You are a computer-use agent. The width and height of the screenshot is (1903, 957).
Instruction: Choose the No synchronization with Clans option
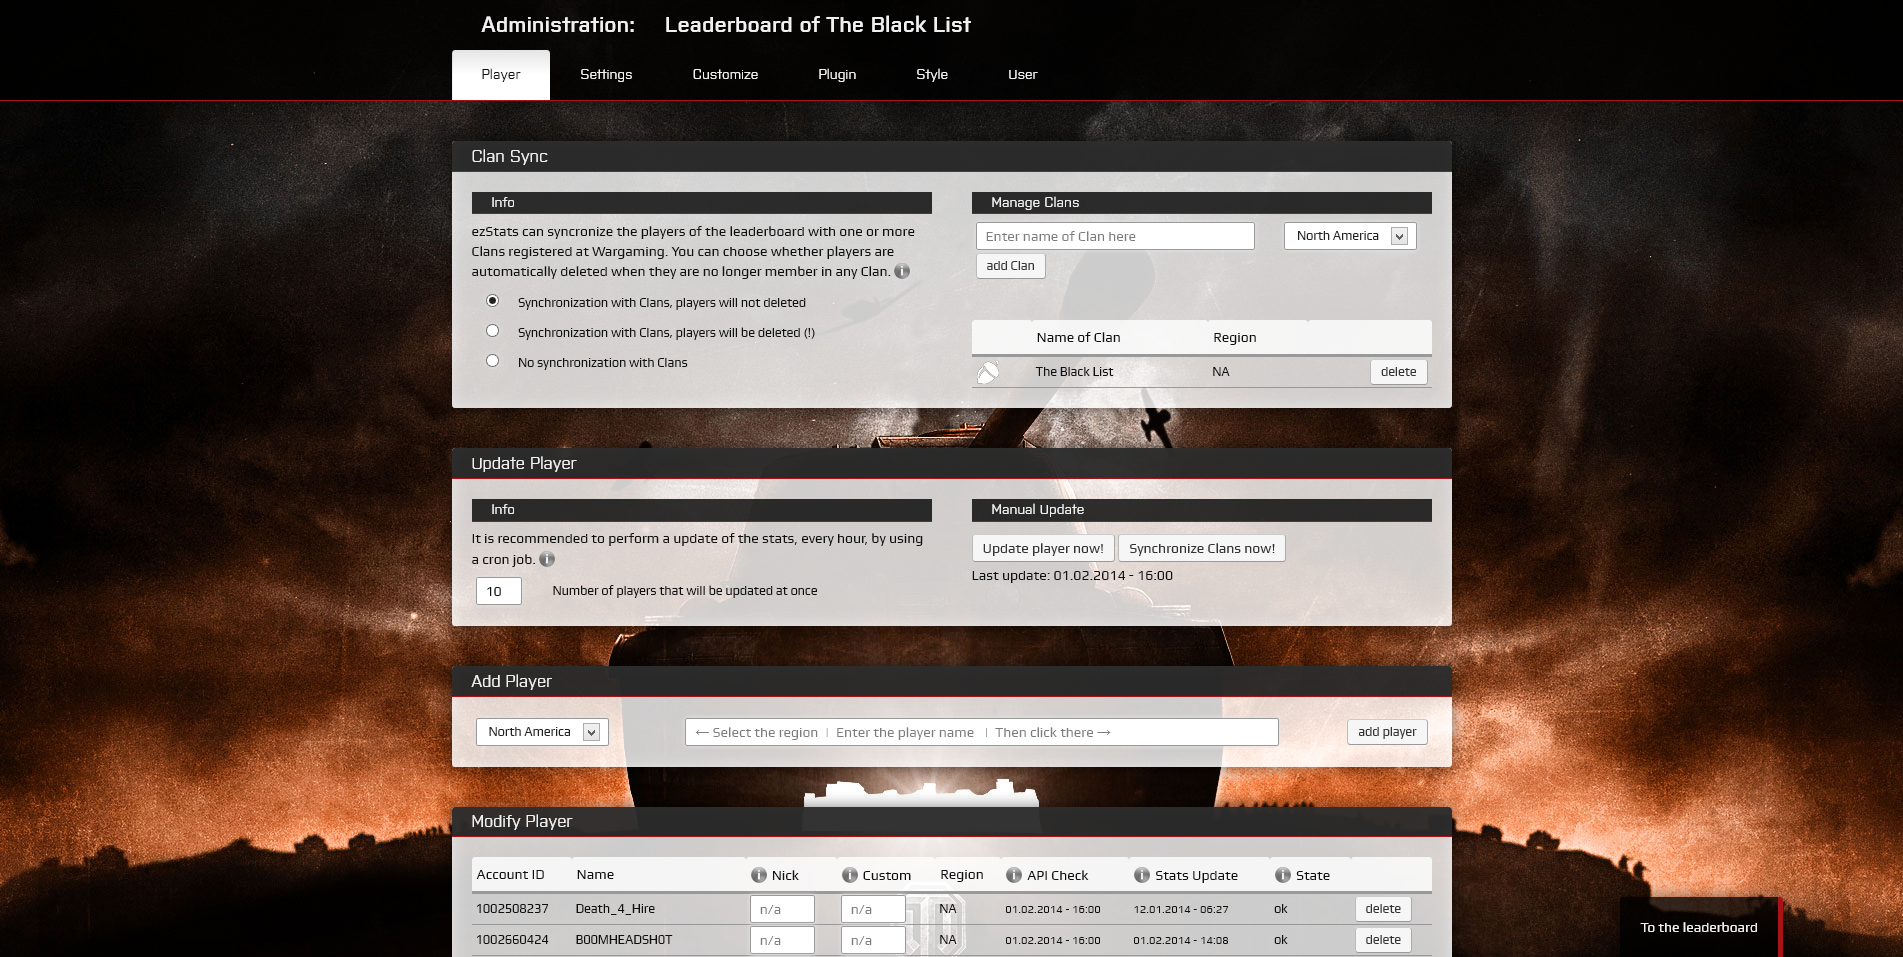tap(492, 360)
